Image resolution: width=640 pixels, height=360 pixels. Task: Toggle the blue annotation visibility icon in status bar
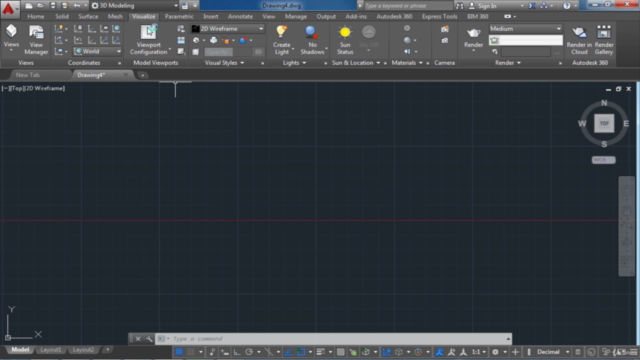(x=439, y=352)
